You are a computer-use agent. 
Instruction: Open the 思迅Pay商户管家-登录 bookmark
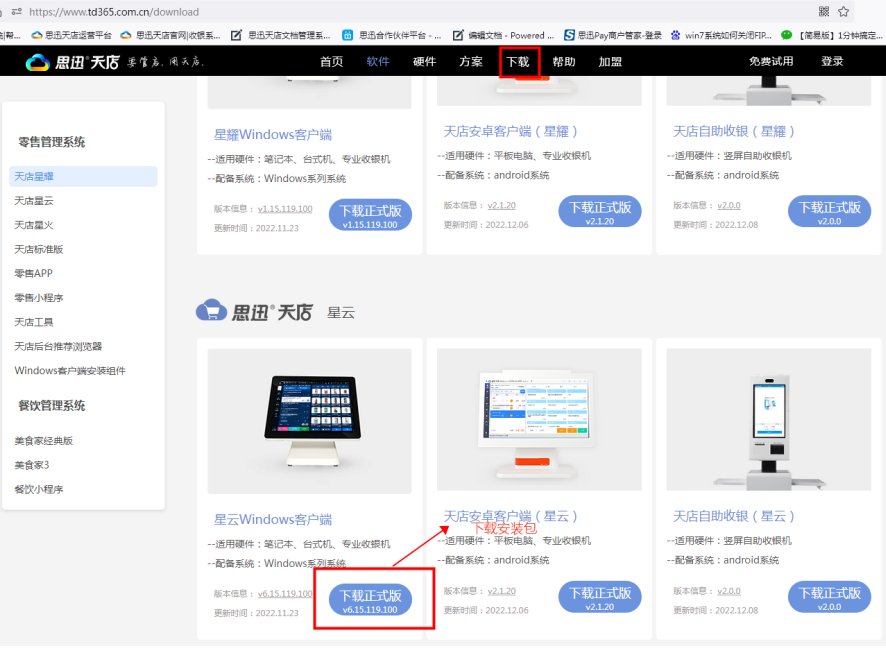tap(613, 35)
